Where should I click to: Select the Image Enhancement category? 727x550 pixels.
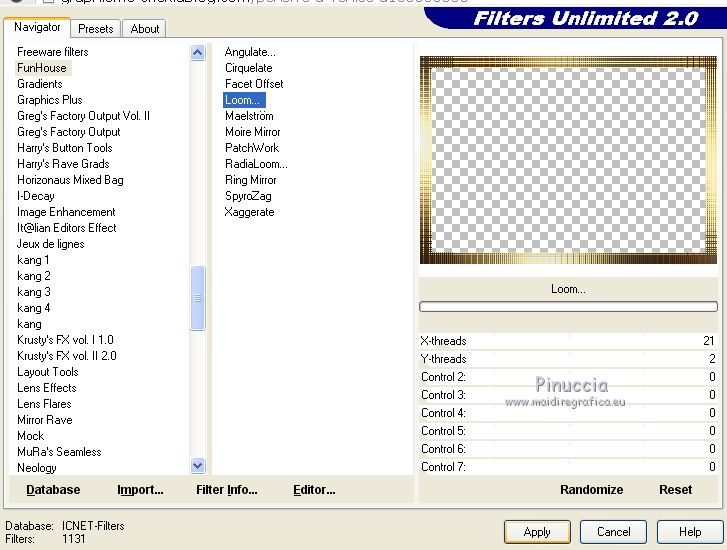(66, 212)
